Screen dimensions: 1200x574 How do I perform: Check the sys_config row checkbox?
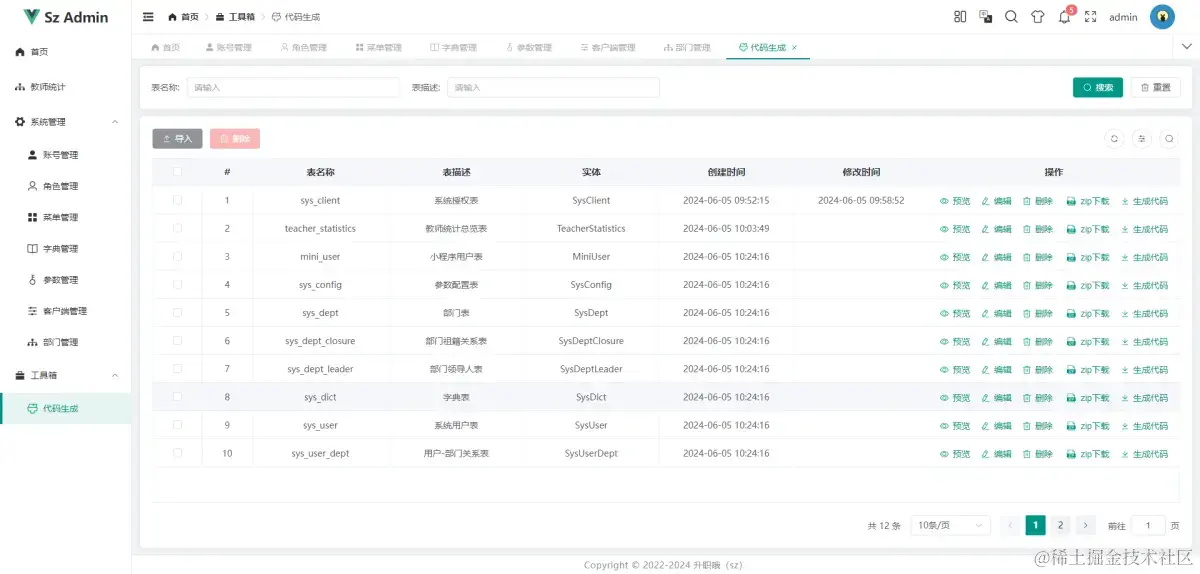point(177,284)
